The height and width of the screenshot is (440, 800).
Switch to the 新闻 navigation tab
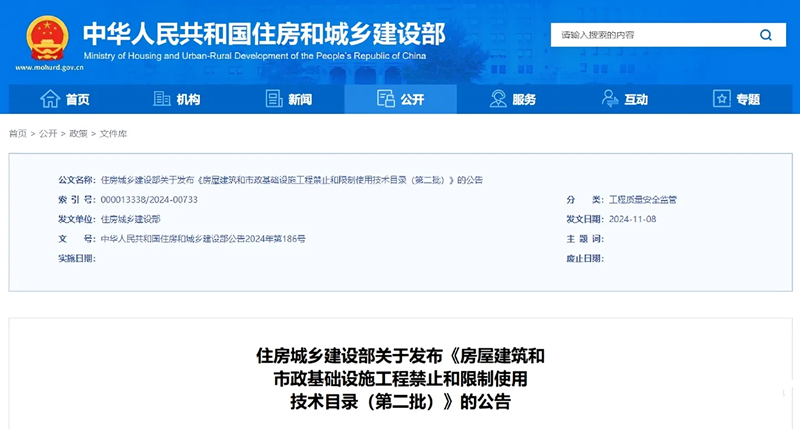300,100
